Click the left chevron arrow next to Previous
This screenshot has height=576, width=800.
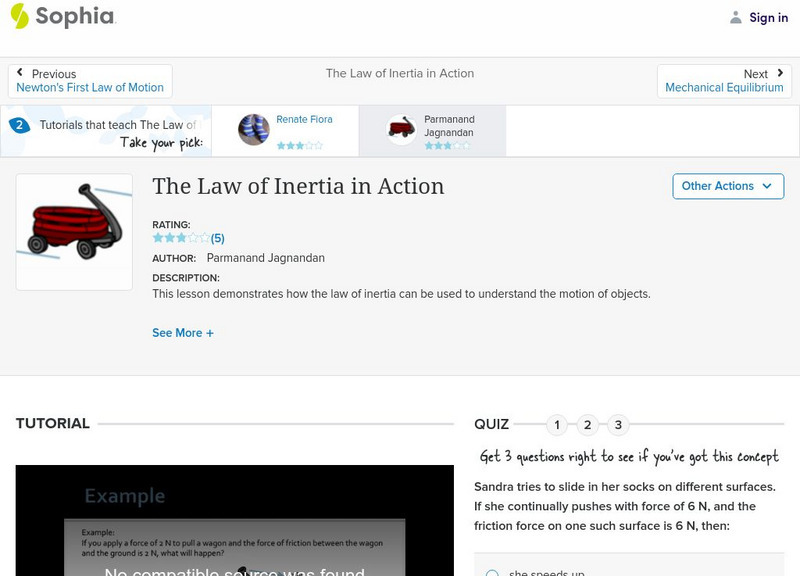point(22,72)
